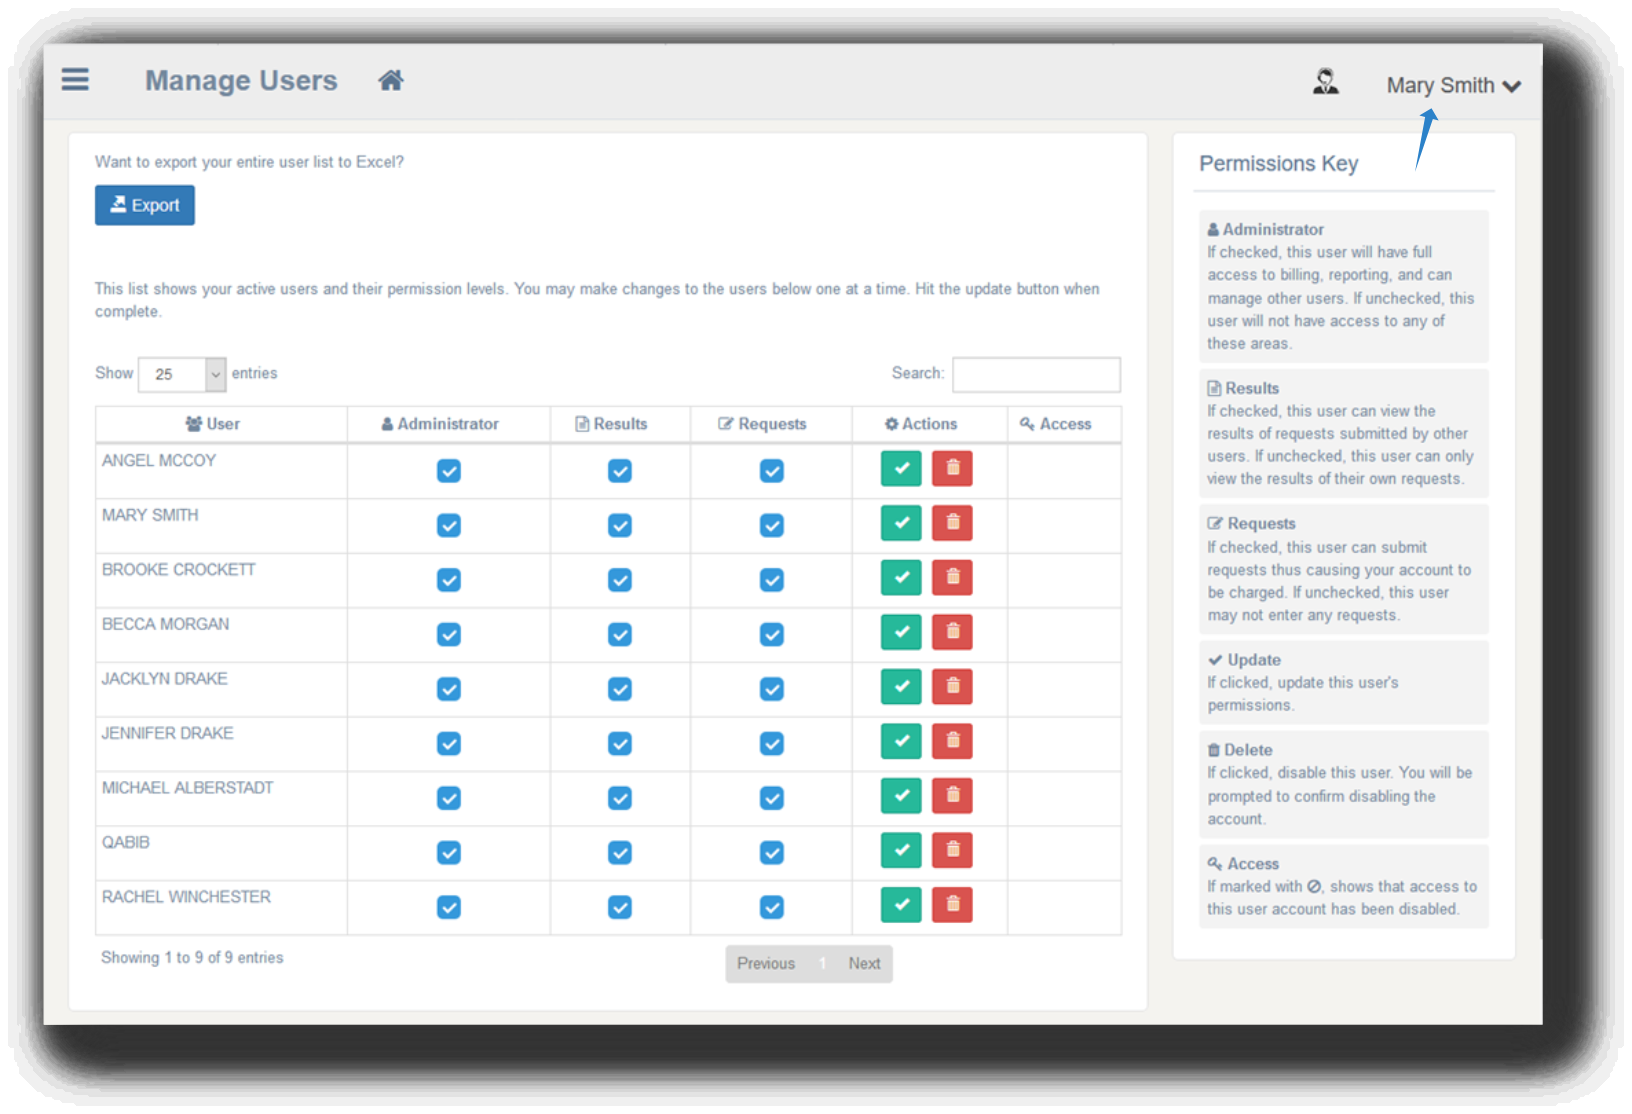The height and width of the screenshot is (1114, 1632).
Task: Select the RACHEL WINCHESTER user name
Action: click(x=186, y=897)
